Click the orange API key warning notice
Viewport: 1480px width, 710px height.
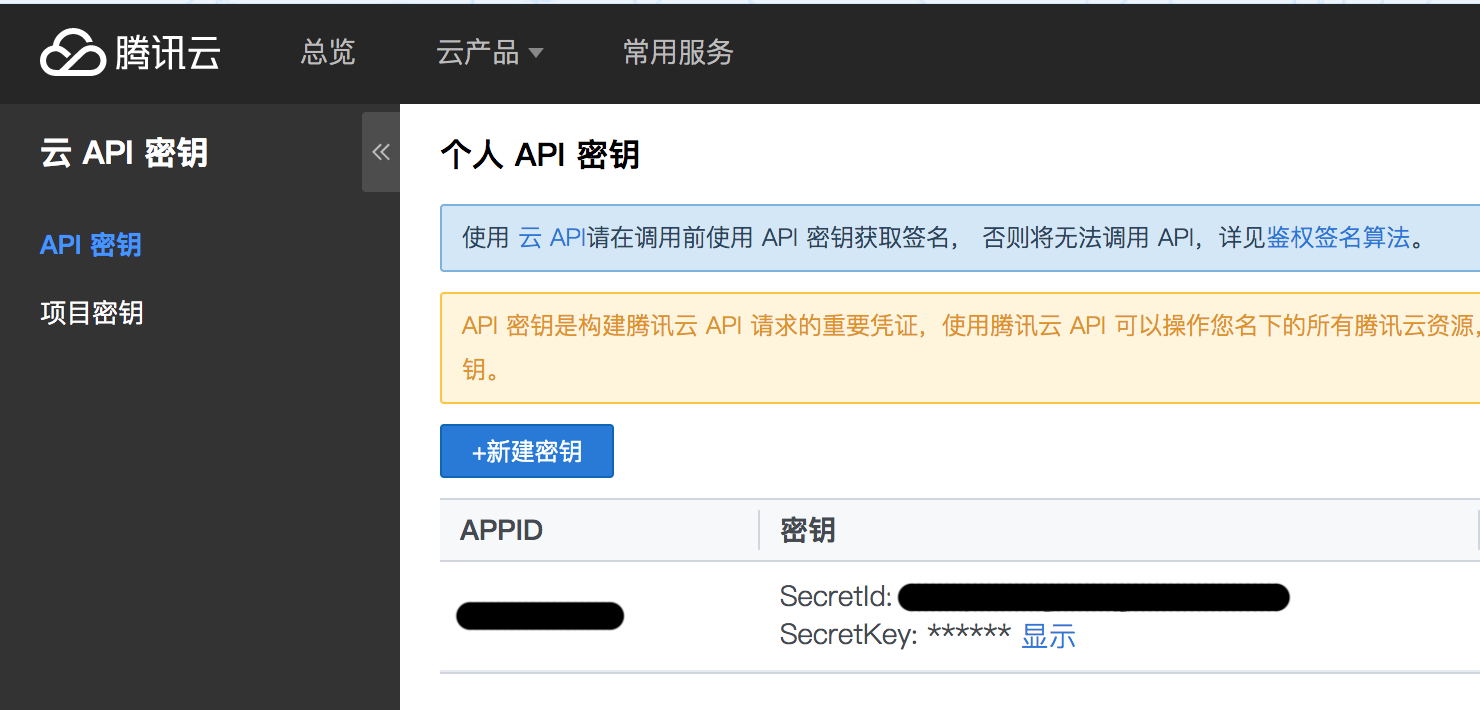960,348
